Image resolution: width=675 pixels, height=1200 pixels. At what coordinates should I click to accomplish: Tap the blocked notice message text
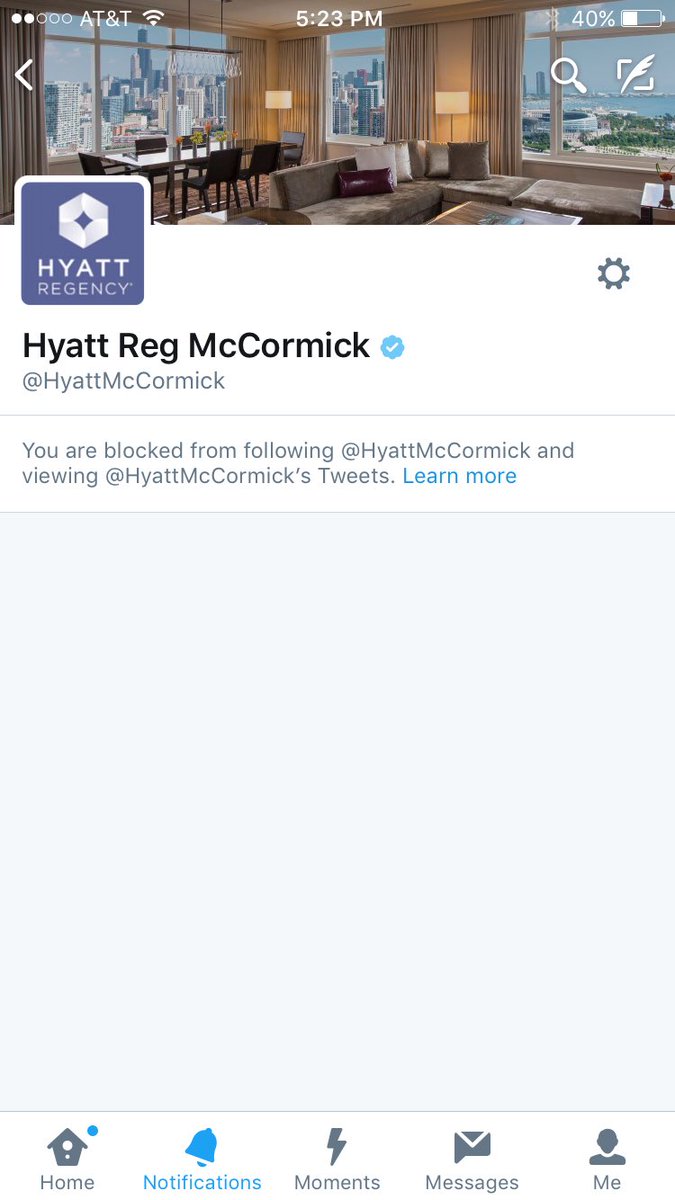[x=298, y=463]
